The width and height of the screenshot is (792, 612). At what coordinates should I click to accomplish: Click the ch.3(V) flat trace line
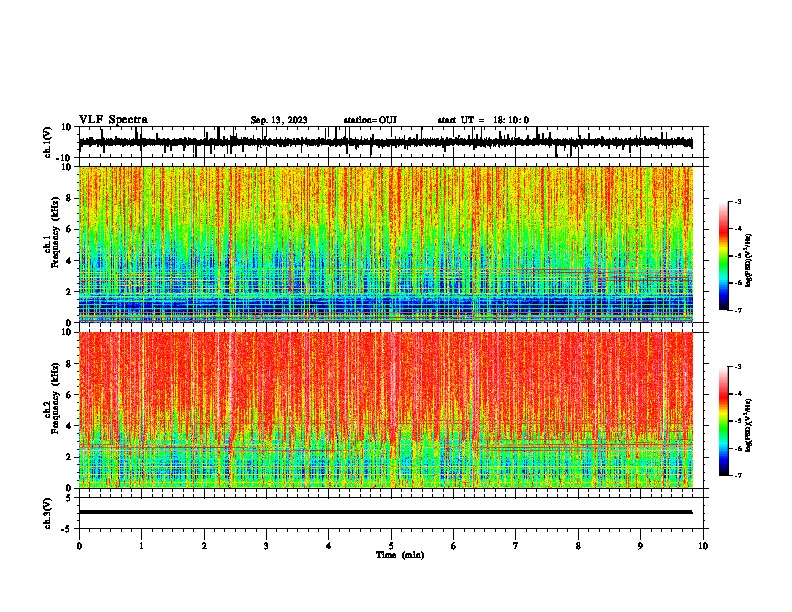point(386,512)
